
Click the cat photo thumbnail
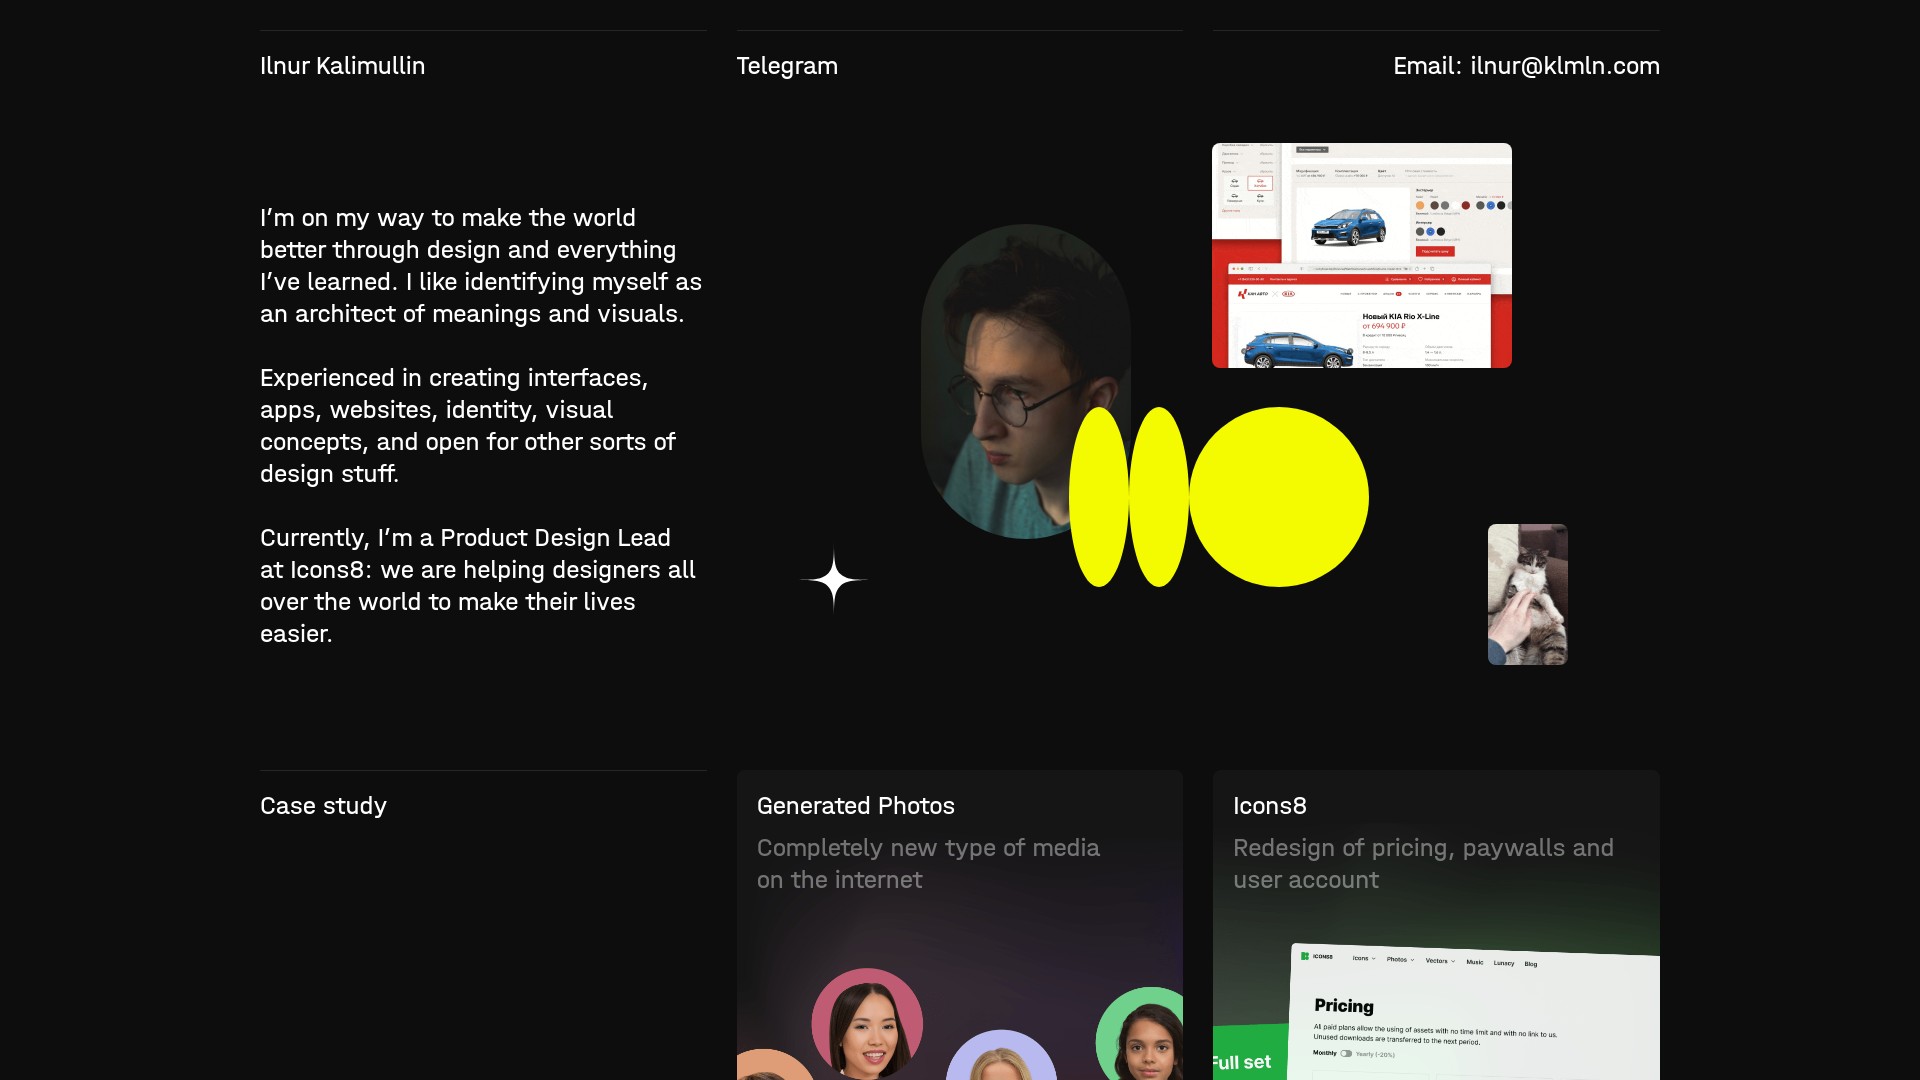pyautogui.click(x=1527, y=594)
